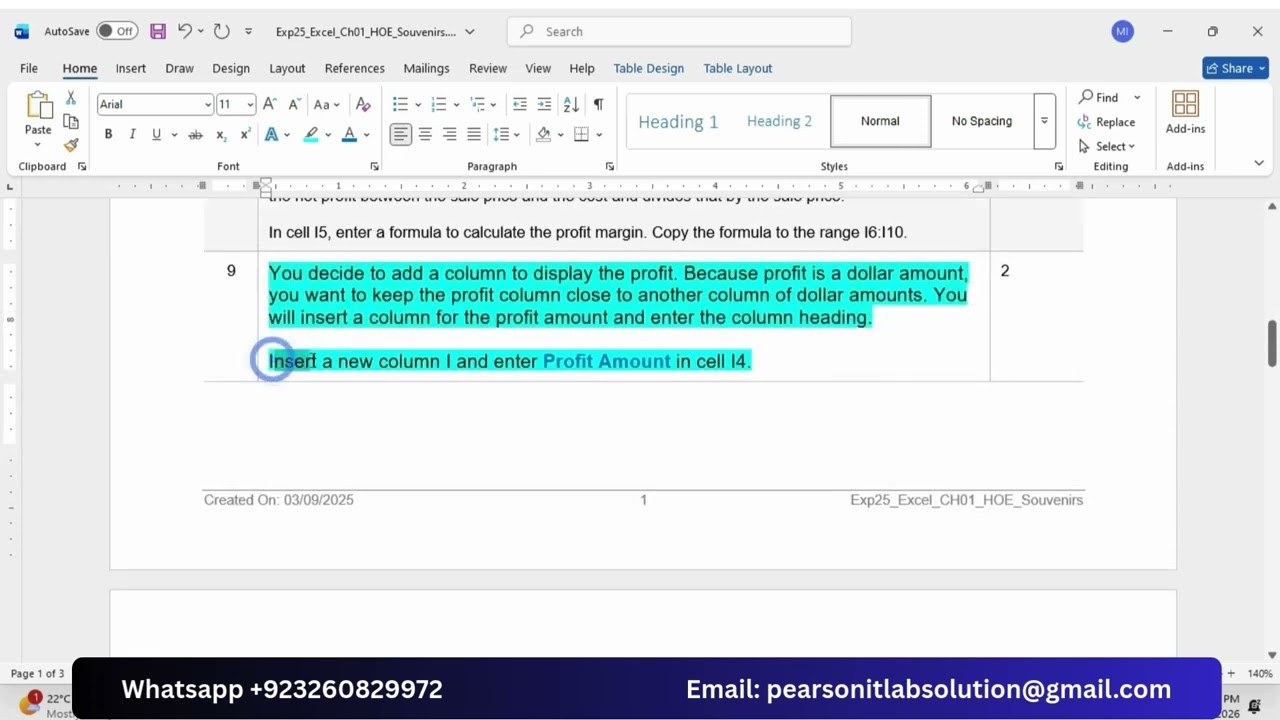Open the Table Layout tab

738,68
